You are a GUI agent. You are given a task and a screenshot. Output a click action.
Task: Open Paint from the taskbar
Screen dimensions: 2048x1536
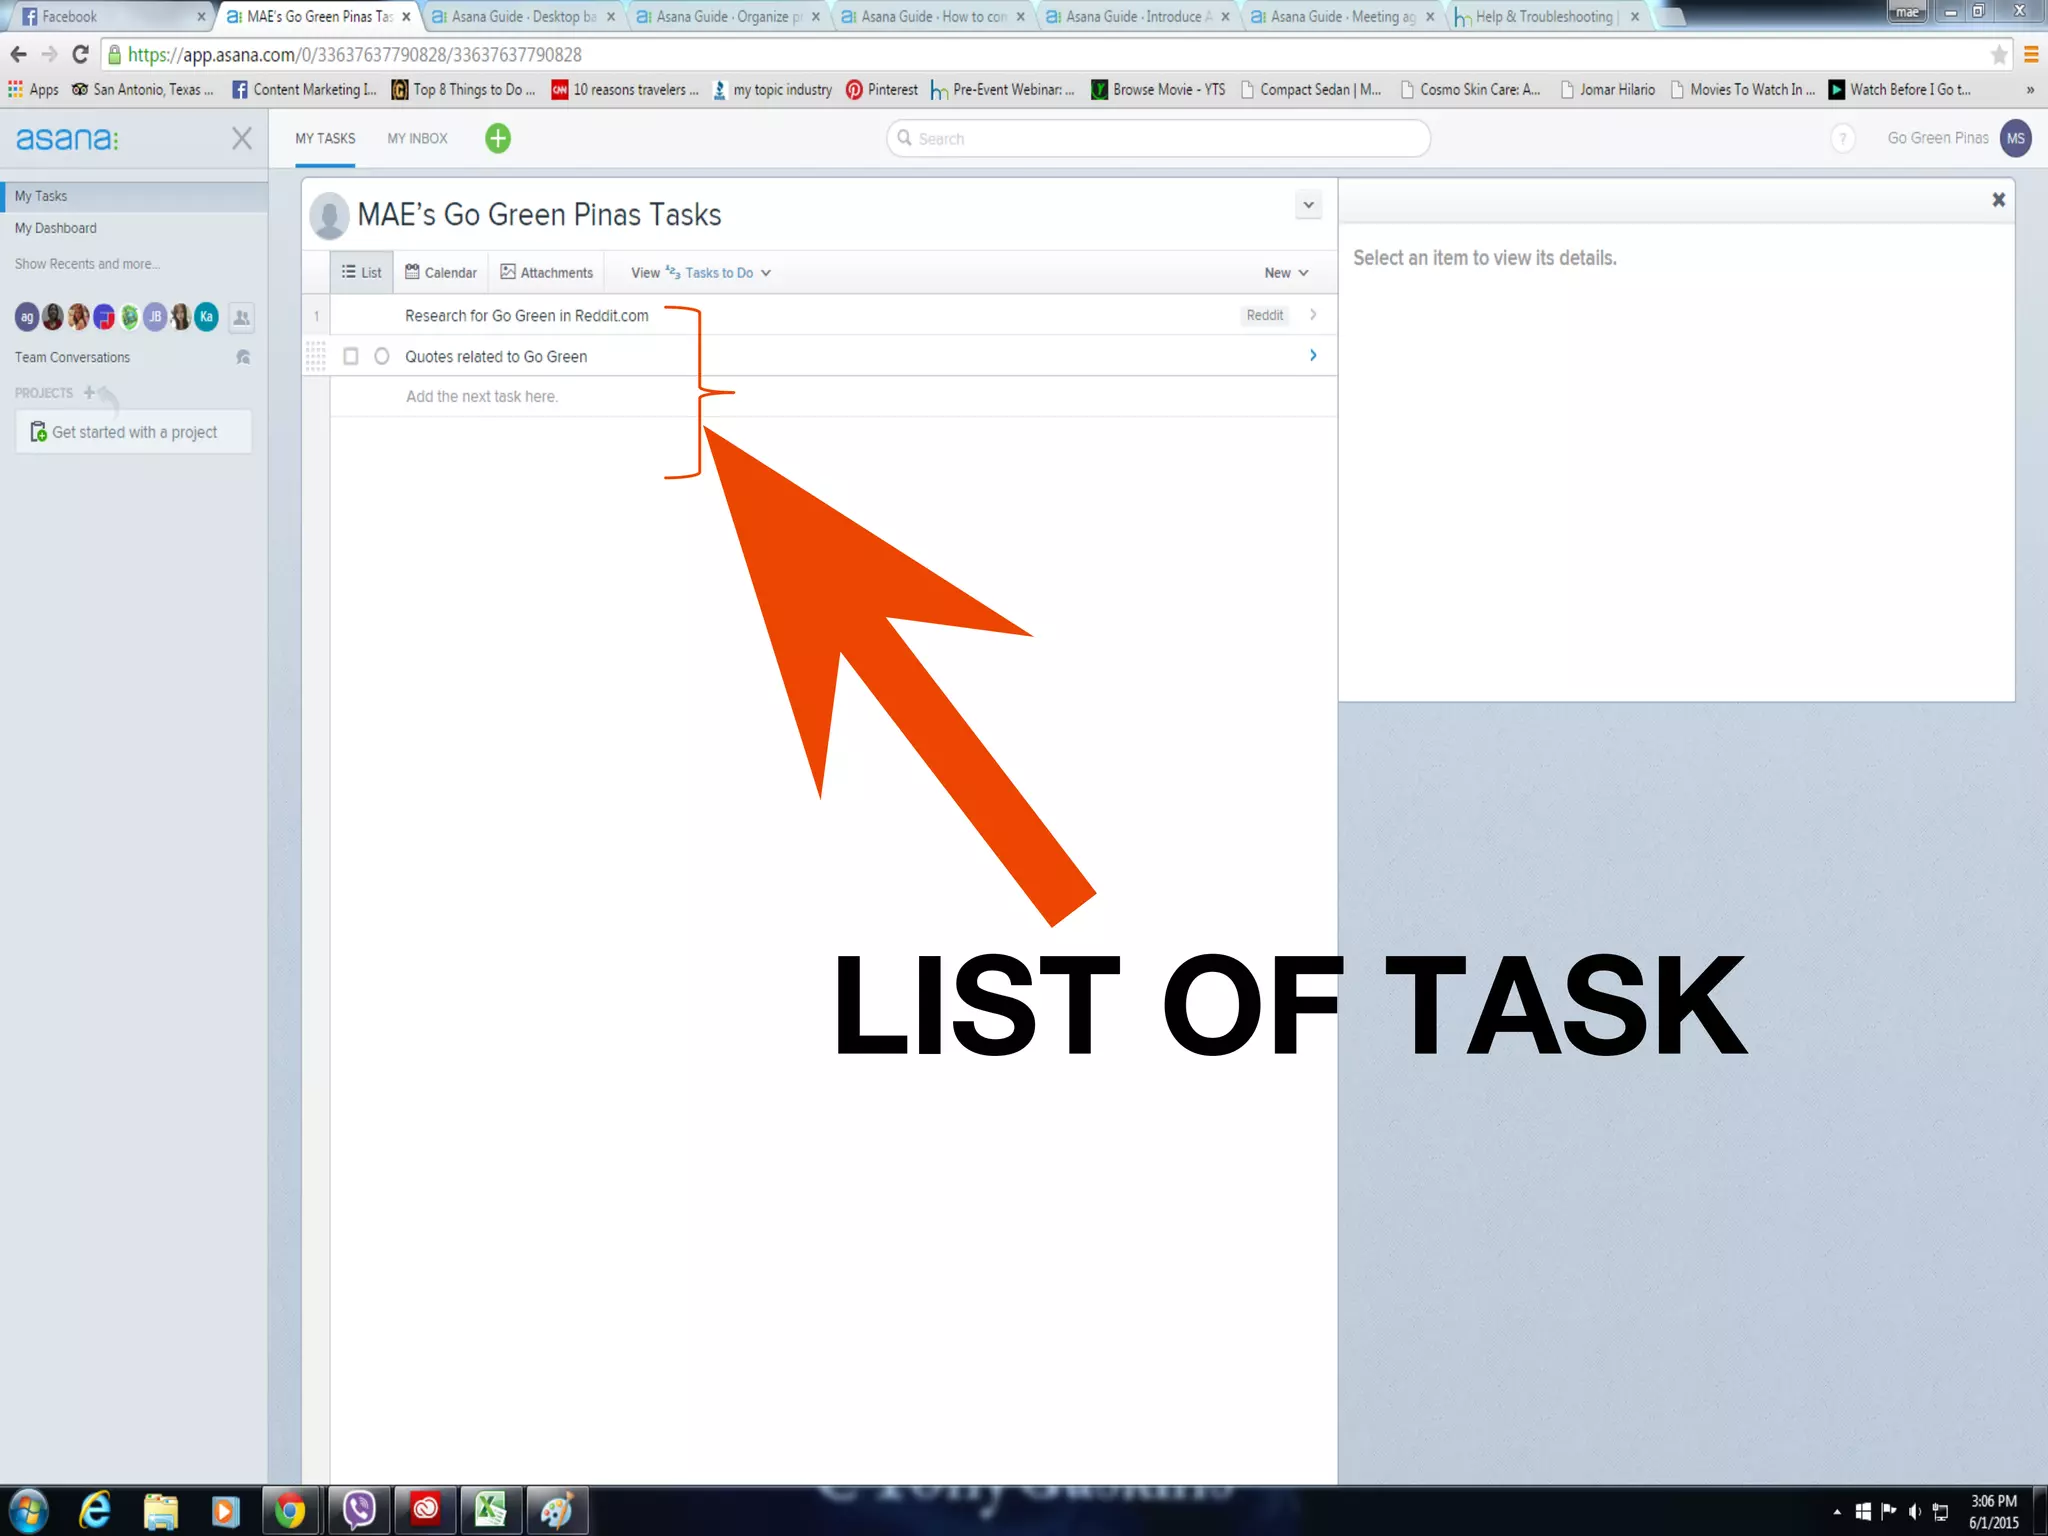point(556,1511)
